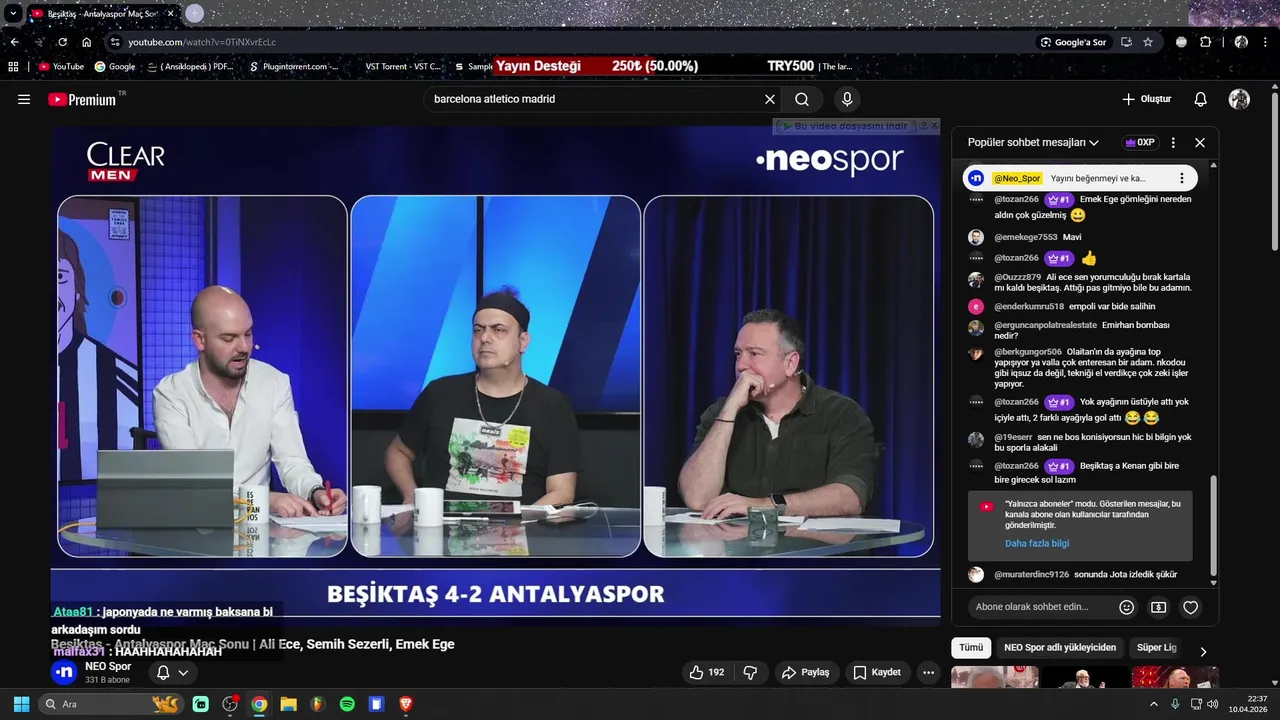Start voice search with the microphone
Image resolution: width=1280 pixels, height=720 pixels.
pos(847,99)
